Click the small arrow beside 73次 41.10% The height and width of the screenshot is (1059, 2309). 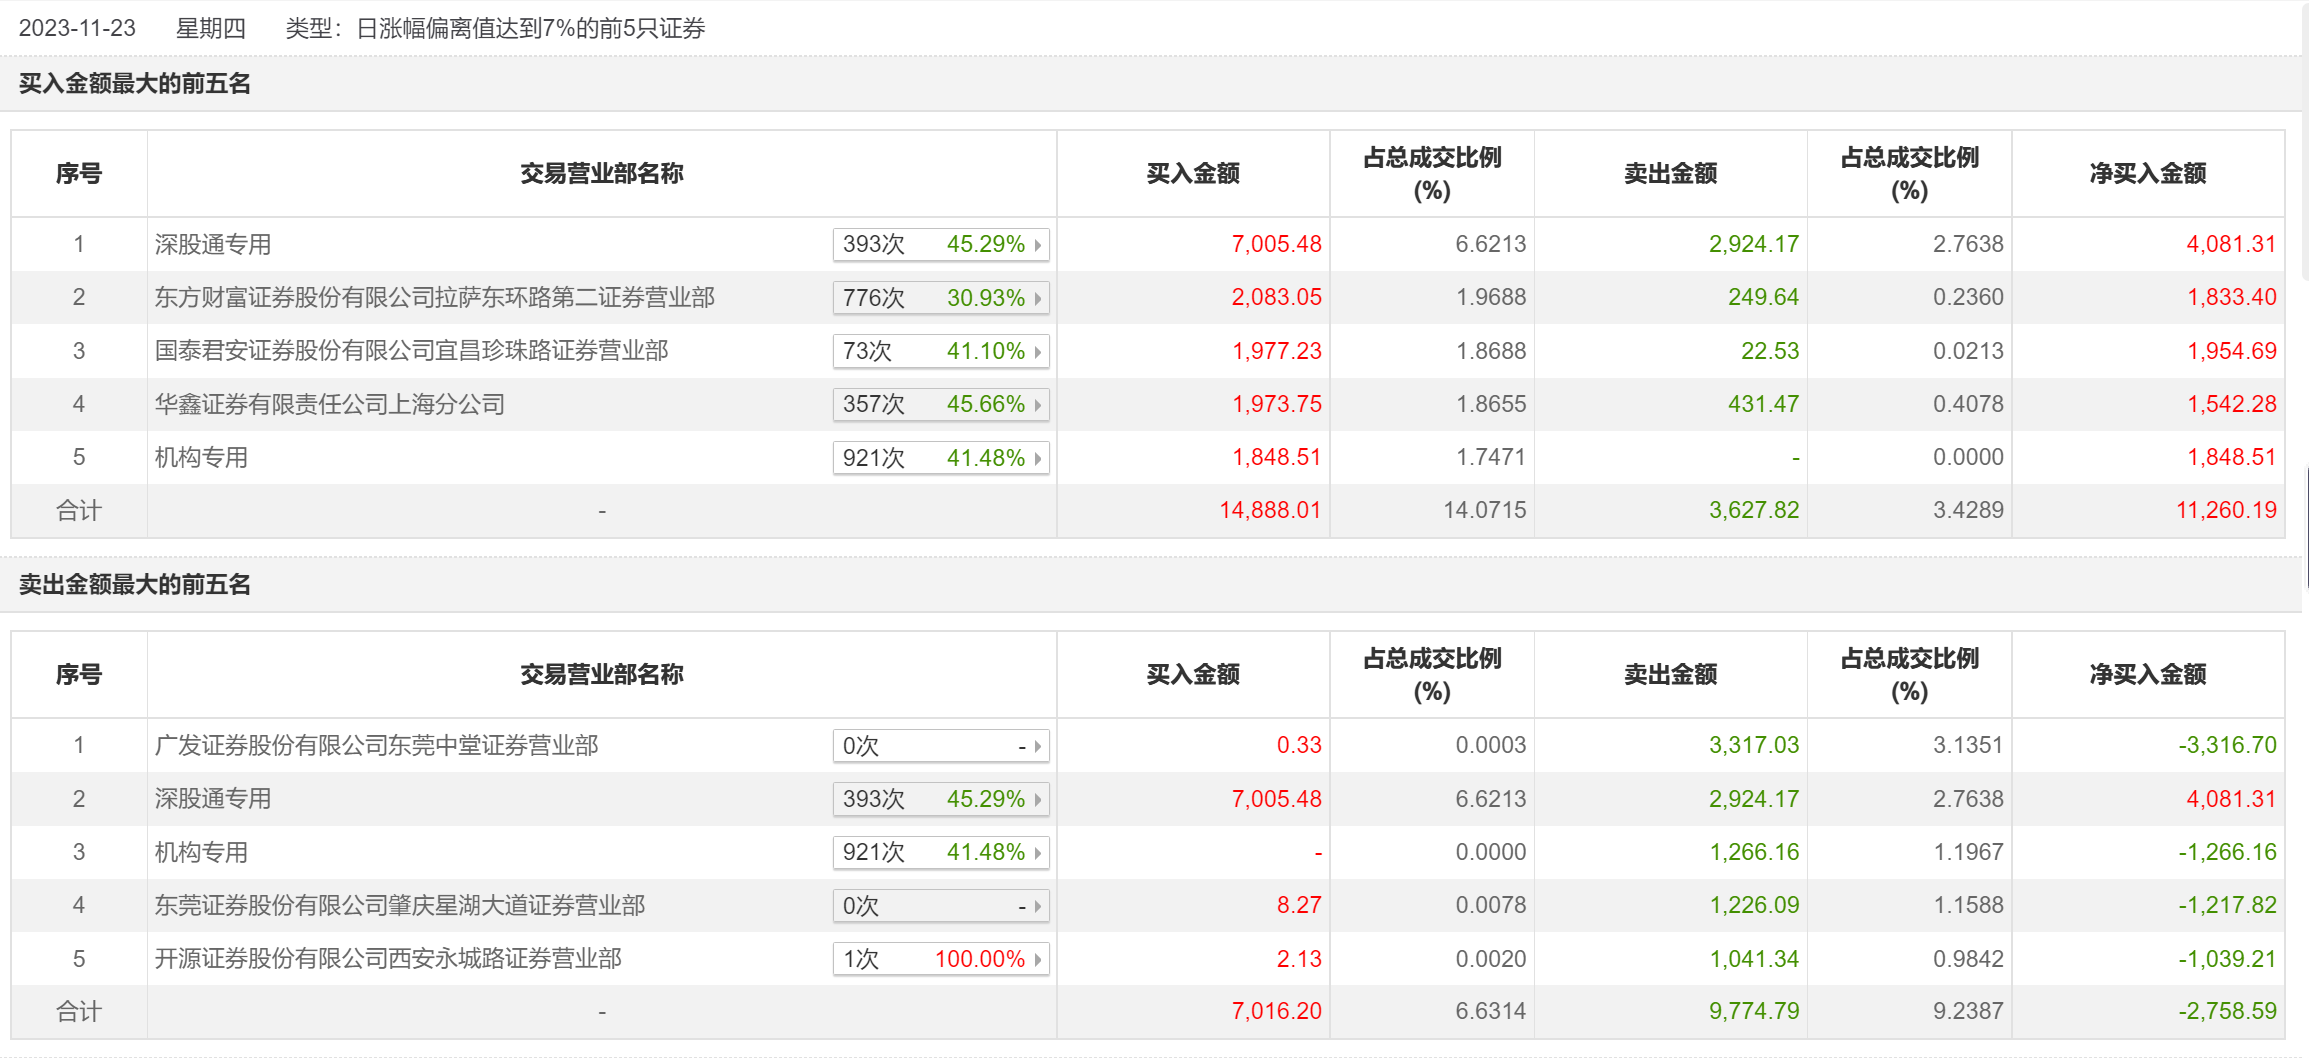pos(1038,352)
